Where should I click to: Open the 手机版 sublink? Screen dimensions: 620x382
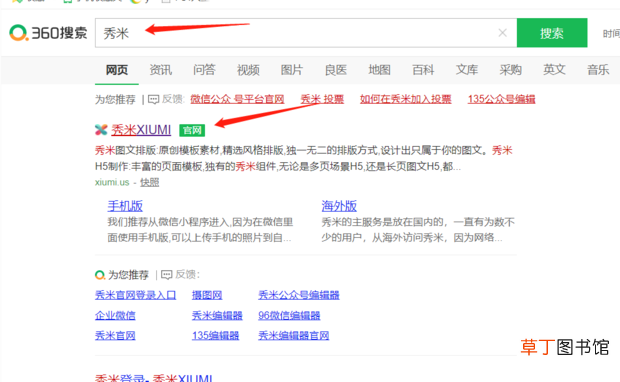click(x=125, y=206)
